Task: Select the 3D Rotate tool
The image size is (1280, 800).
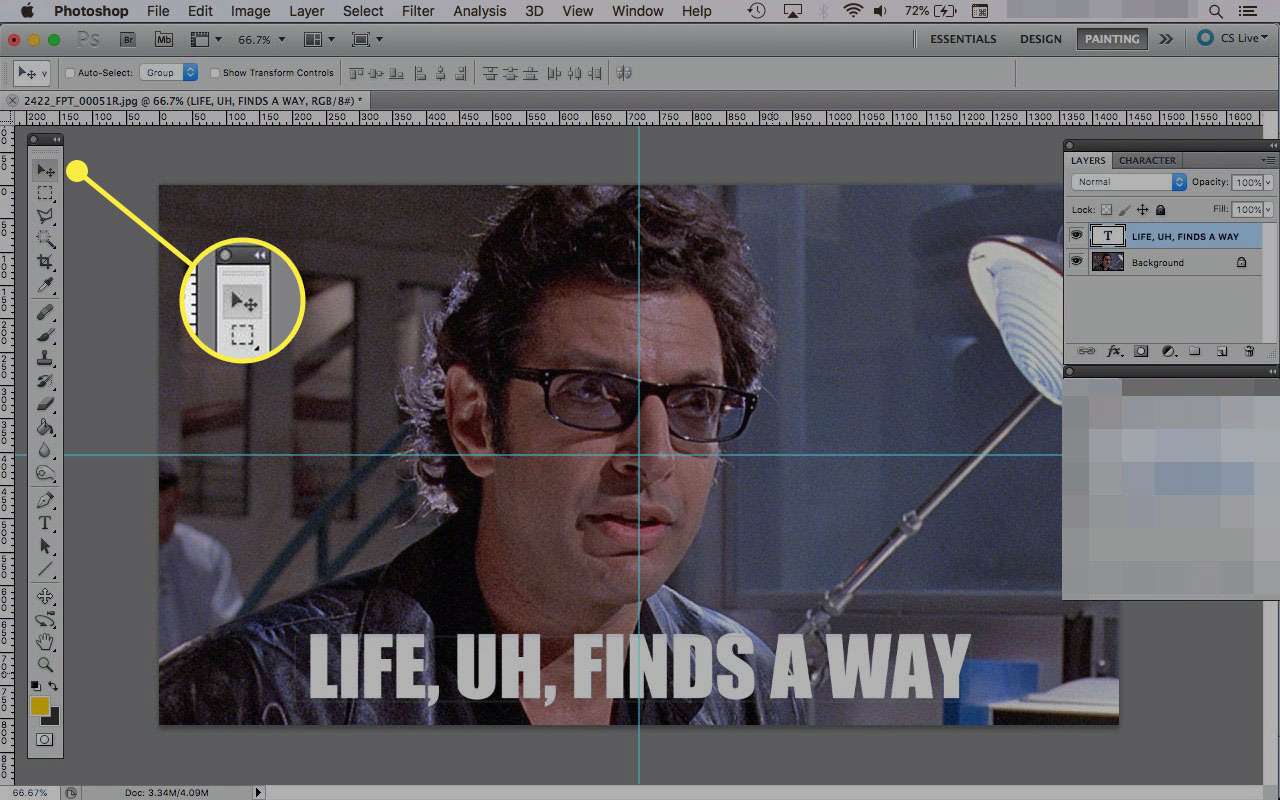Action: (46, 597)
